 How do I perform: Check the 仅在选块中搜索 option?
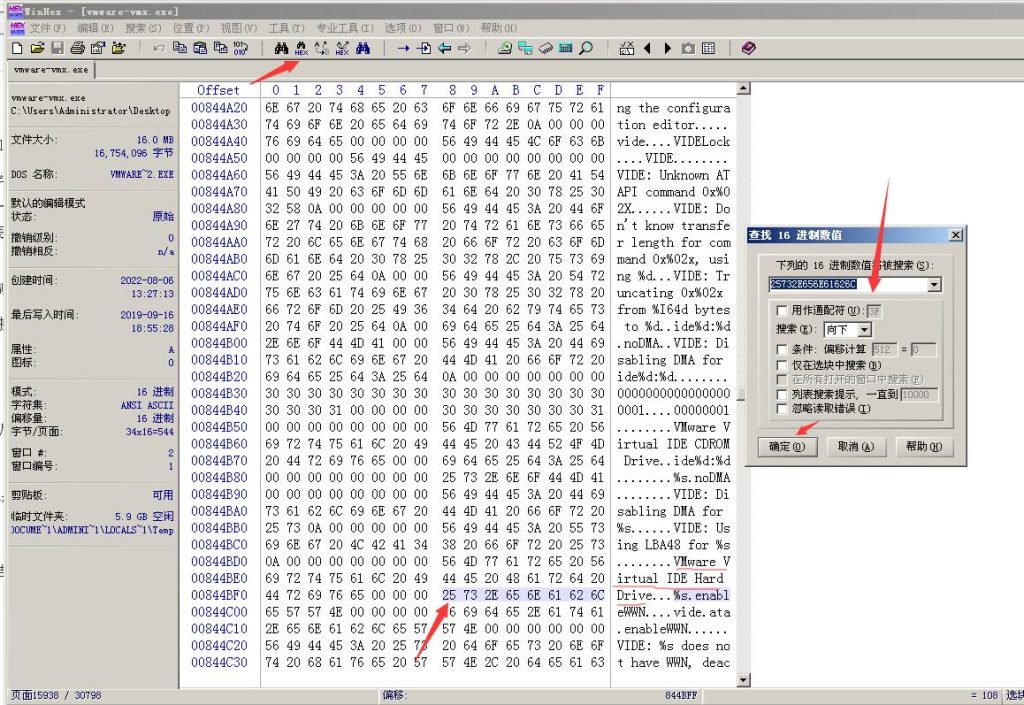click(x=782, y=365)
